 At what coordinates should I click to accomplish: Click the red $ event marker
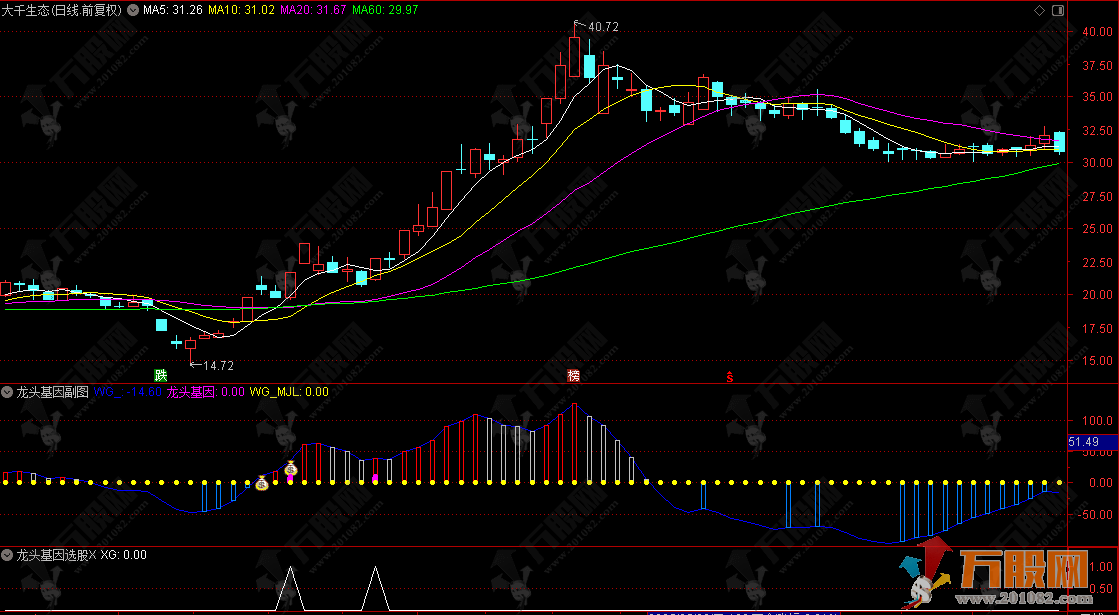coord(729,376)
